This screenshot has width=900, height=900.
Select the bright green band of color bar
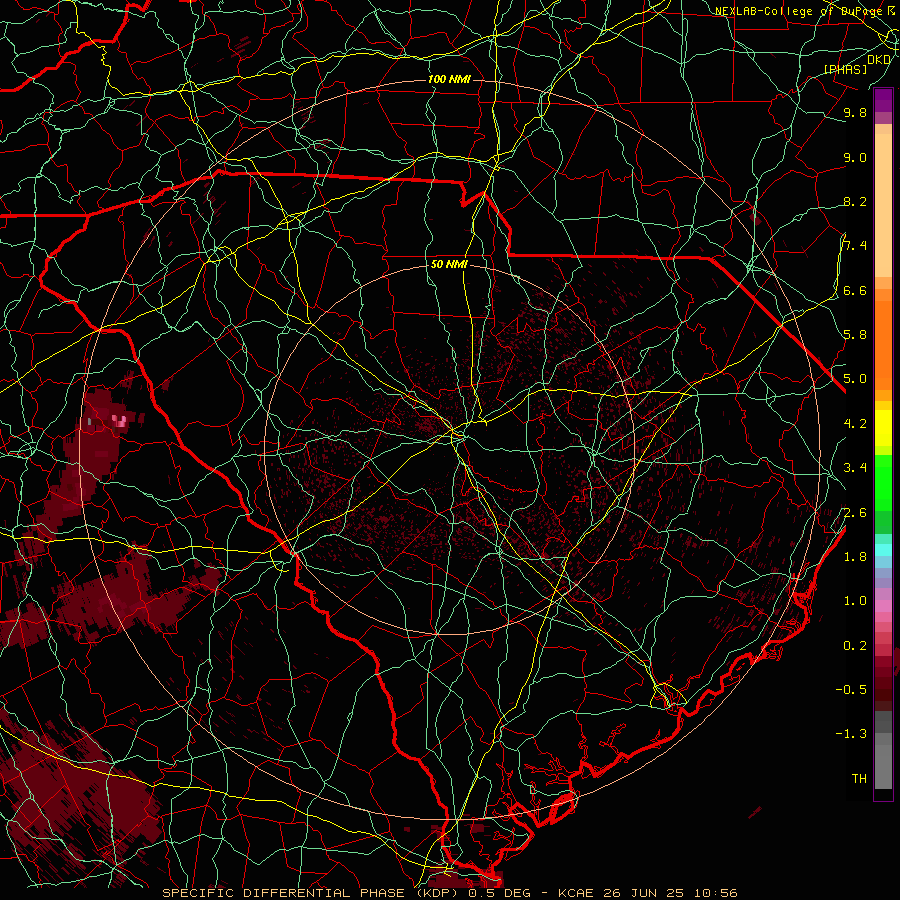[x=883, y=482]
